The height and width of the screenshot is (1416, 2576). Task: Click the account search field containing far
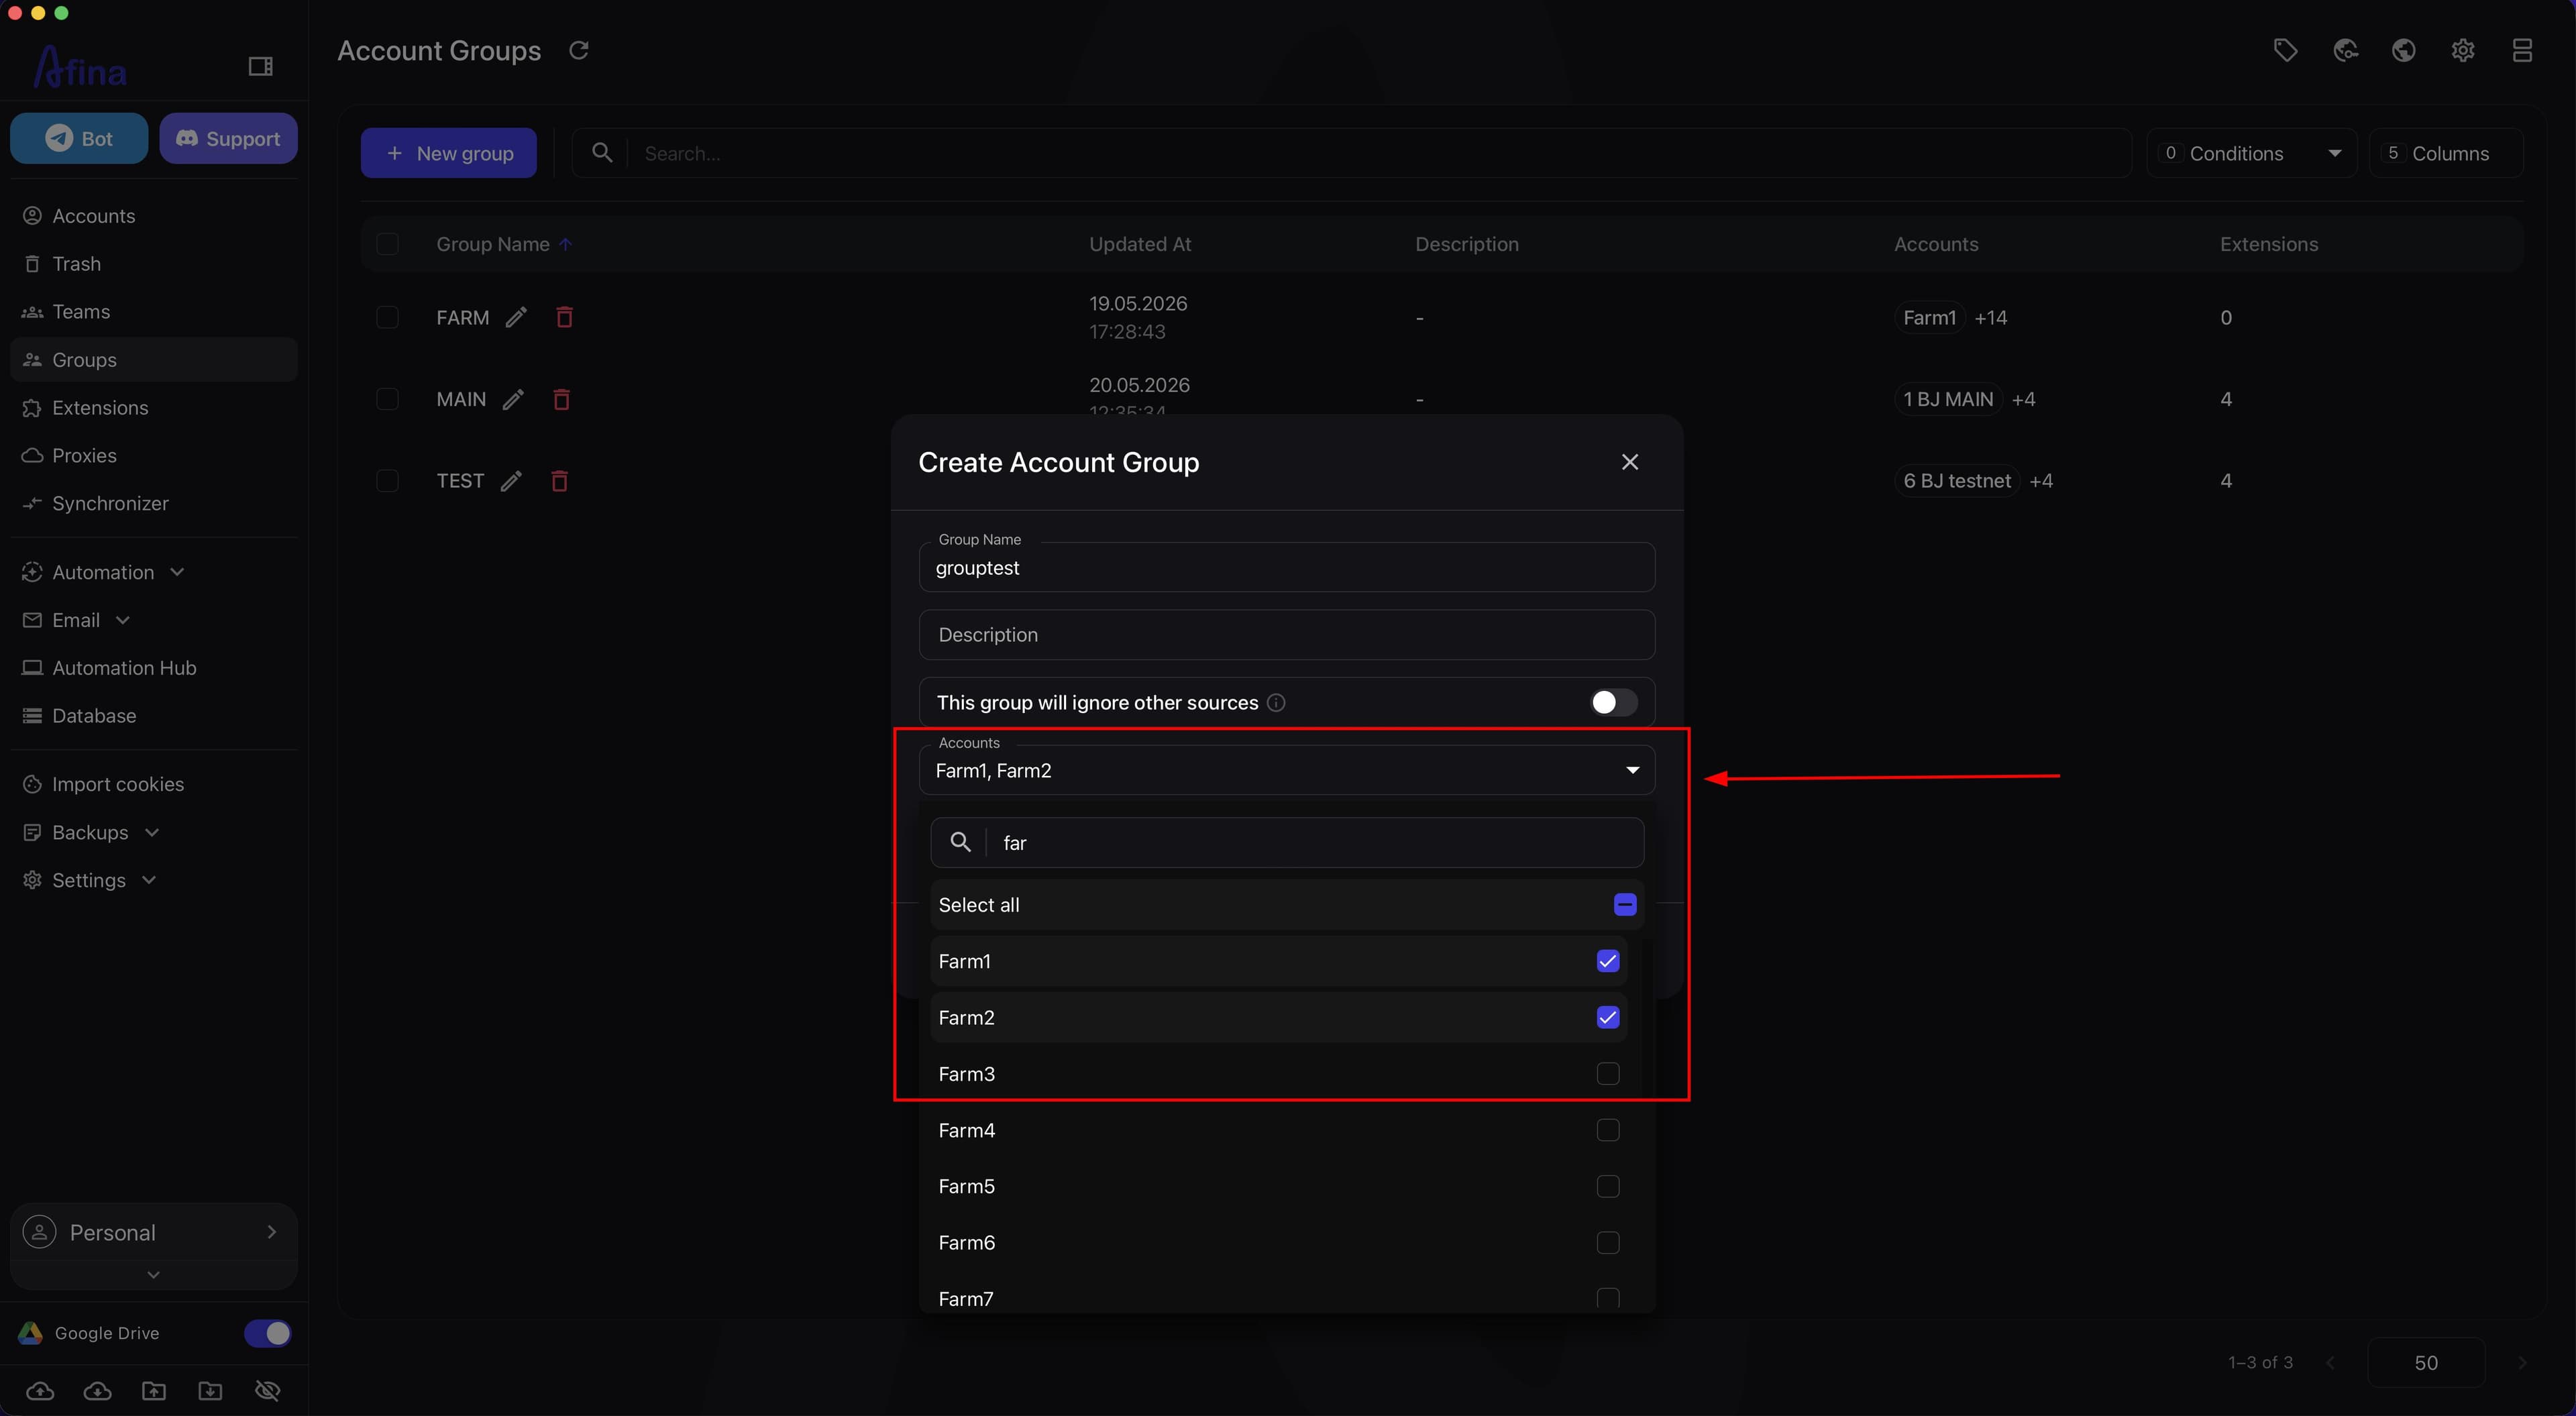click(1287, 843)
